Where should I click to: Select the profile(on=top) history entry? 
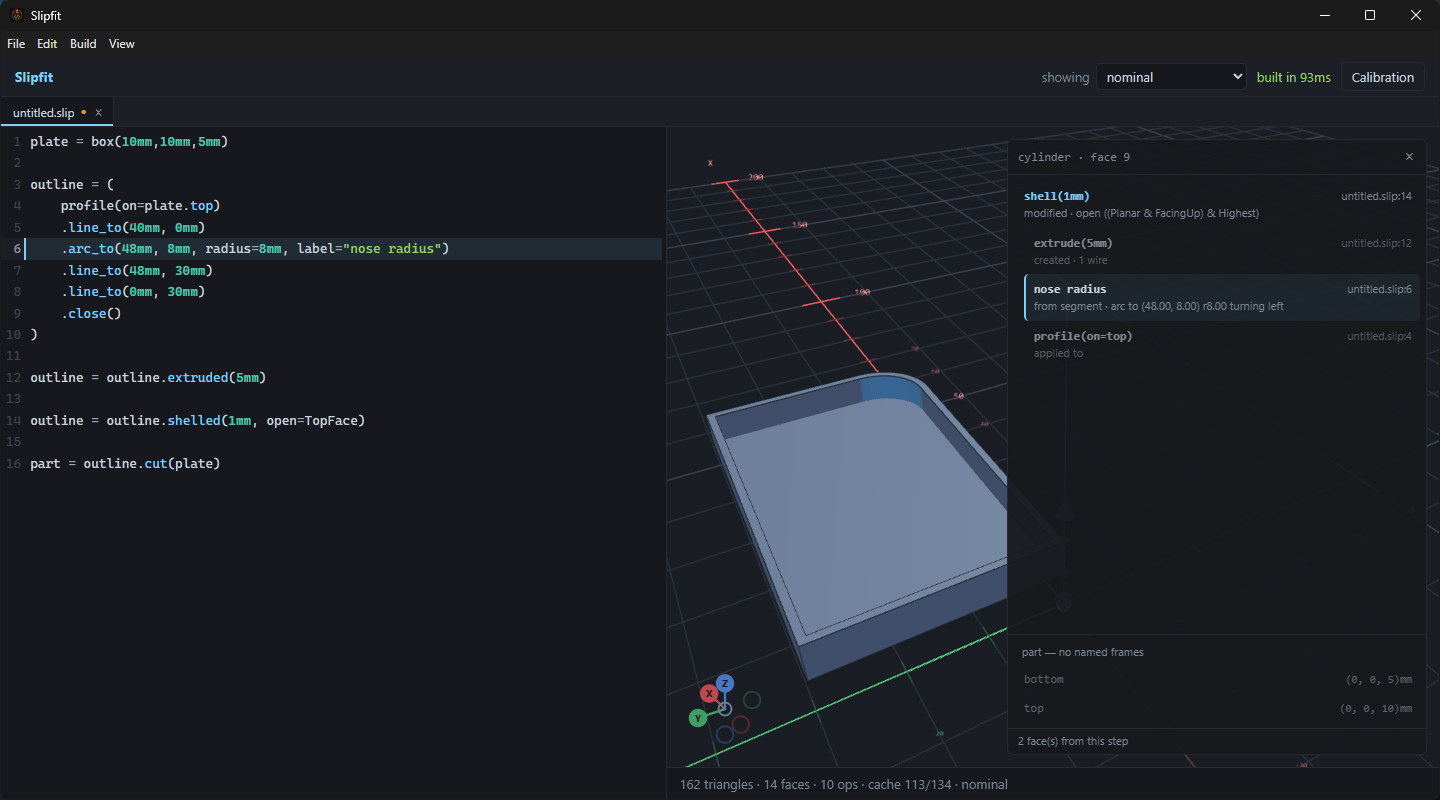(x=1222, y=344)
